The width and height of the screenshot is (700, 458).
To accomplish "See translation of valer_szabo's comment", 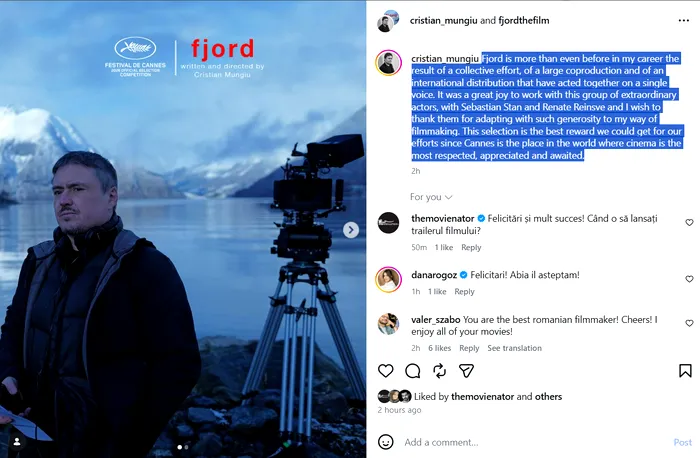I will pos(514,348).
